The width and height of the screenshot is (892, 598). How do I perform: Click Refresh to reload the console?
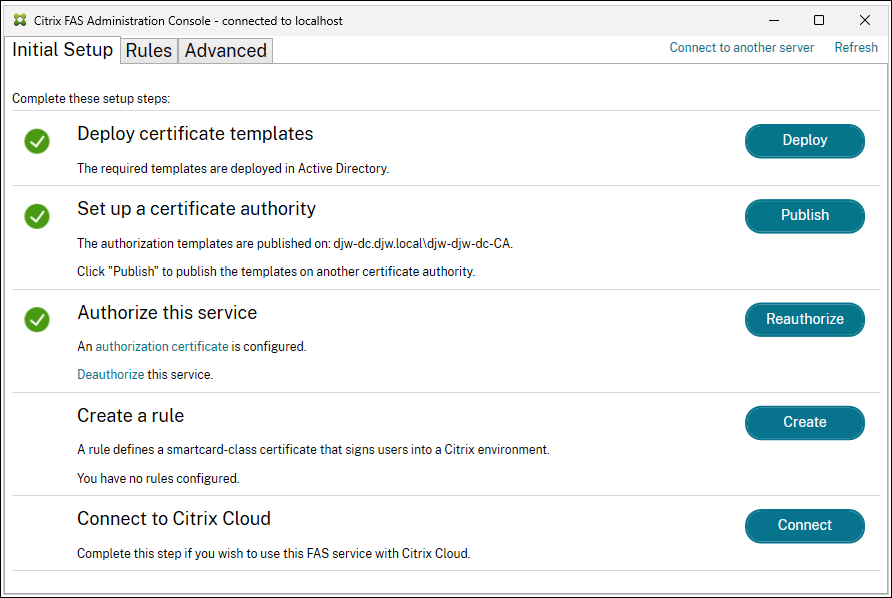pyautogui.click(x=855, y=47)
